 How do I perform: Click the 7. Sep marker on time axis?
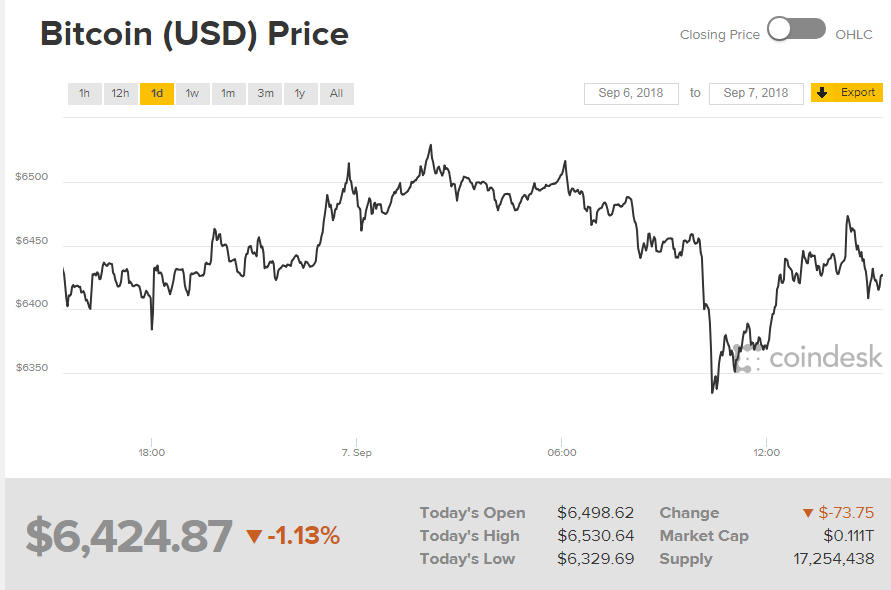356,453
